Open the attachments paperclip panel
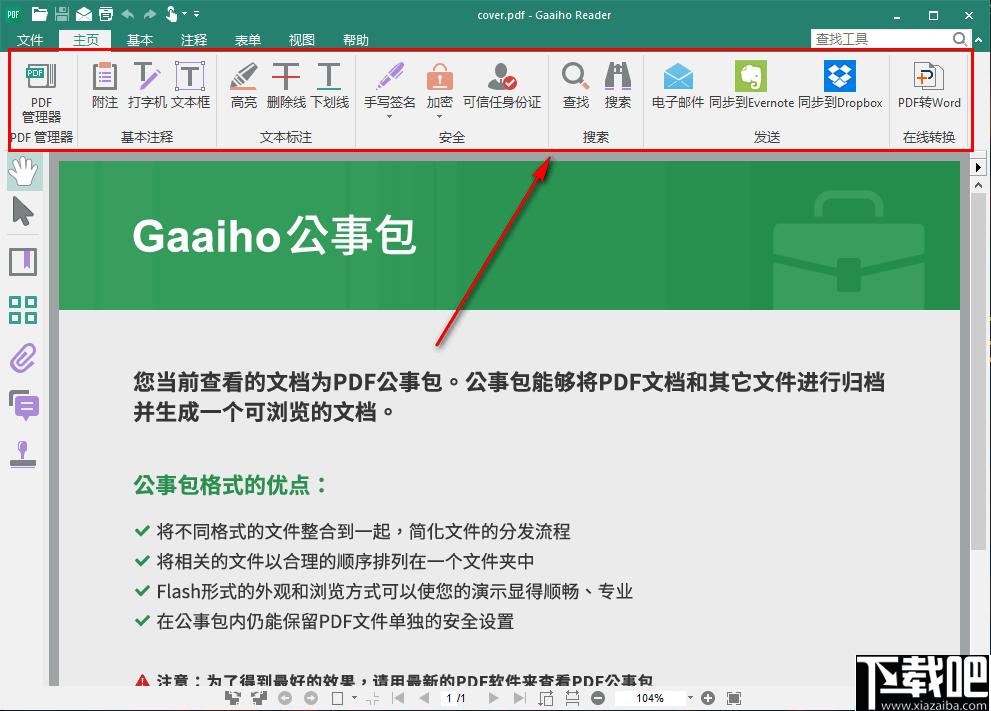This screenshot has height=711, width=991. (23, 358)
